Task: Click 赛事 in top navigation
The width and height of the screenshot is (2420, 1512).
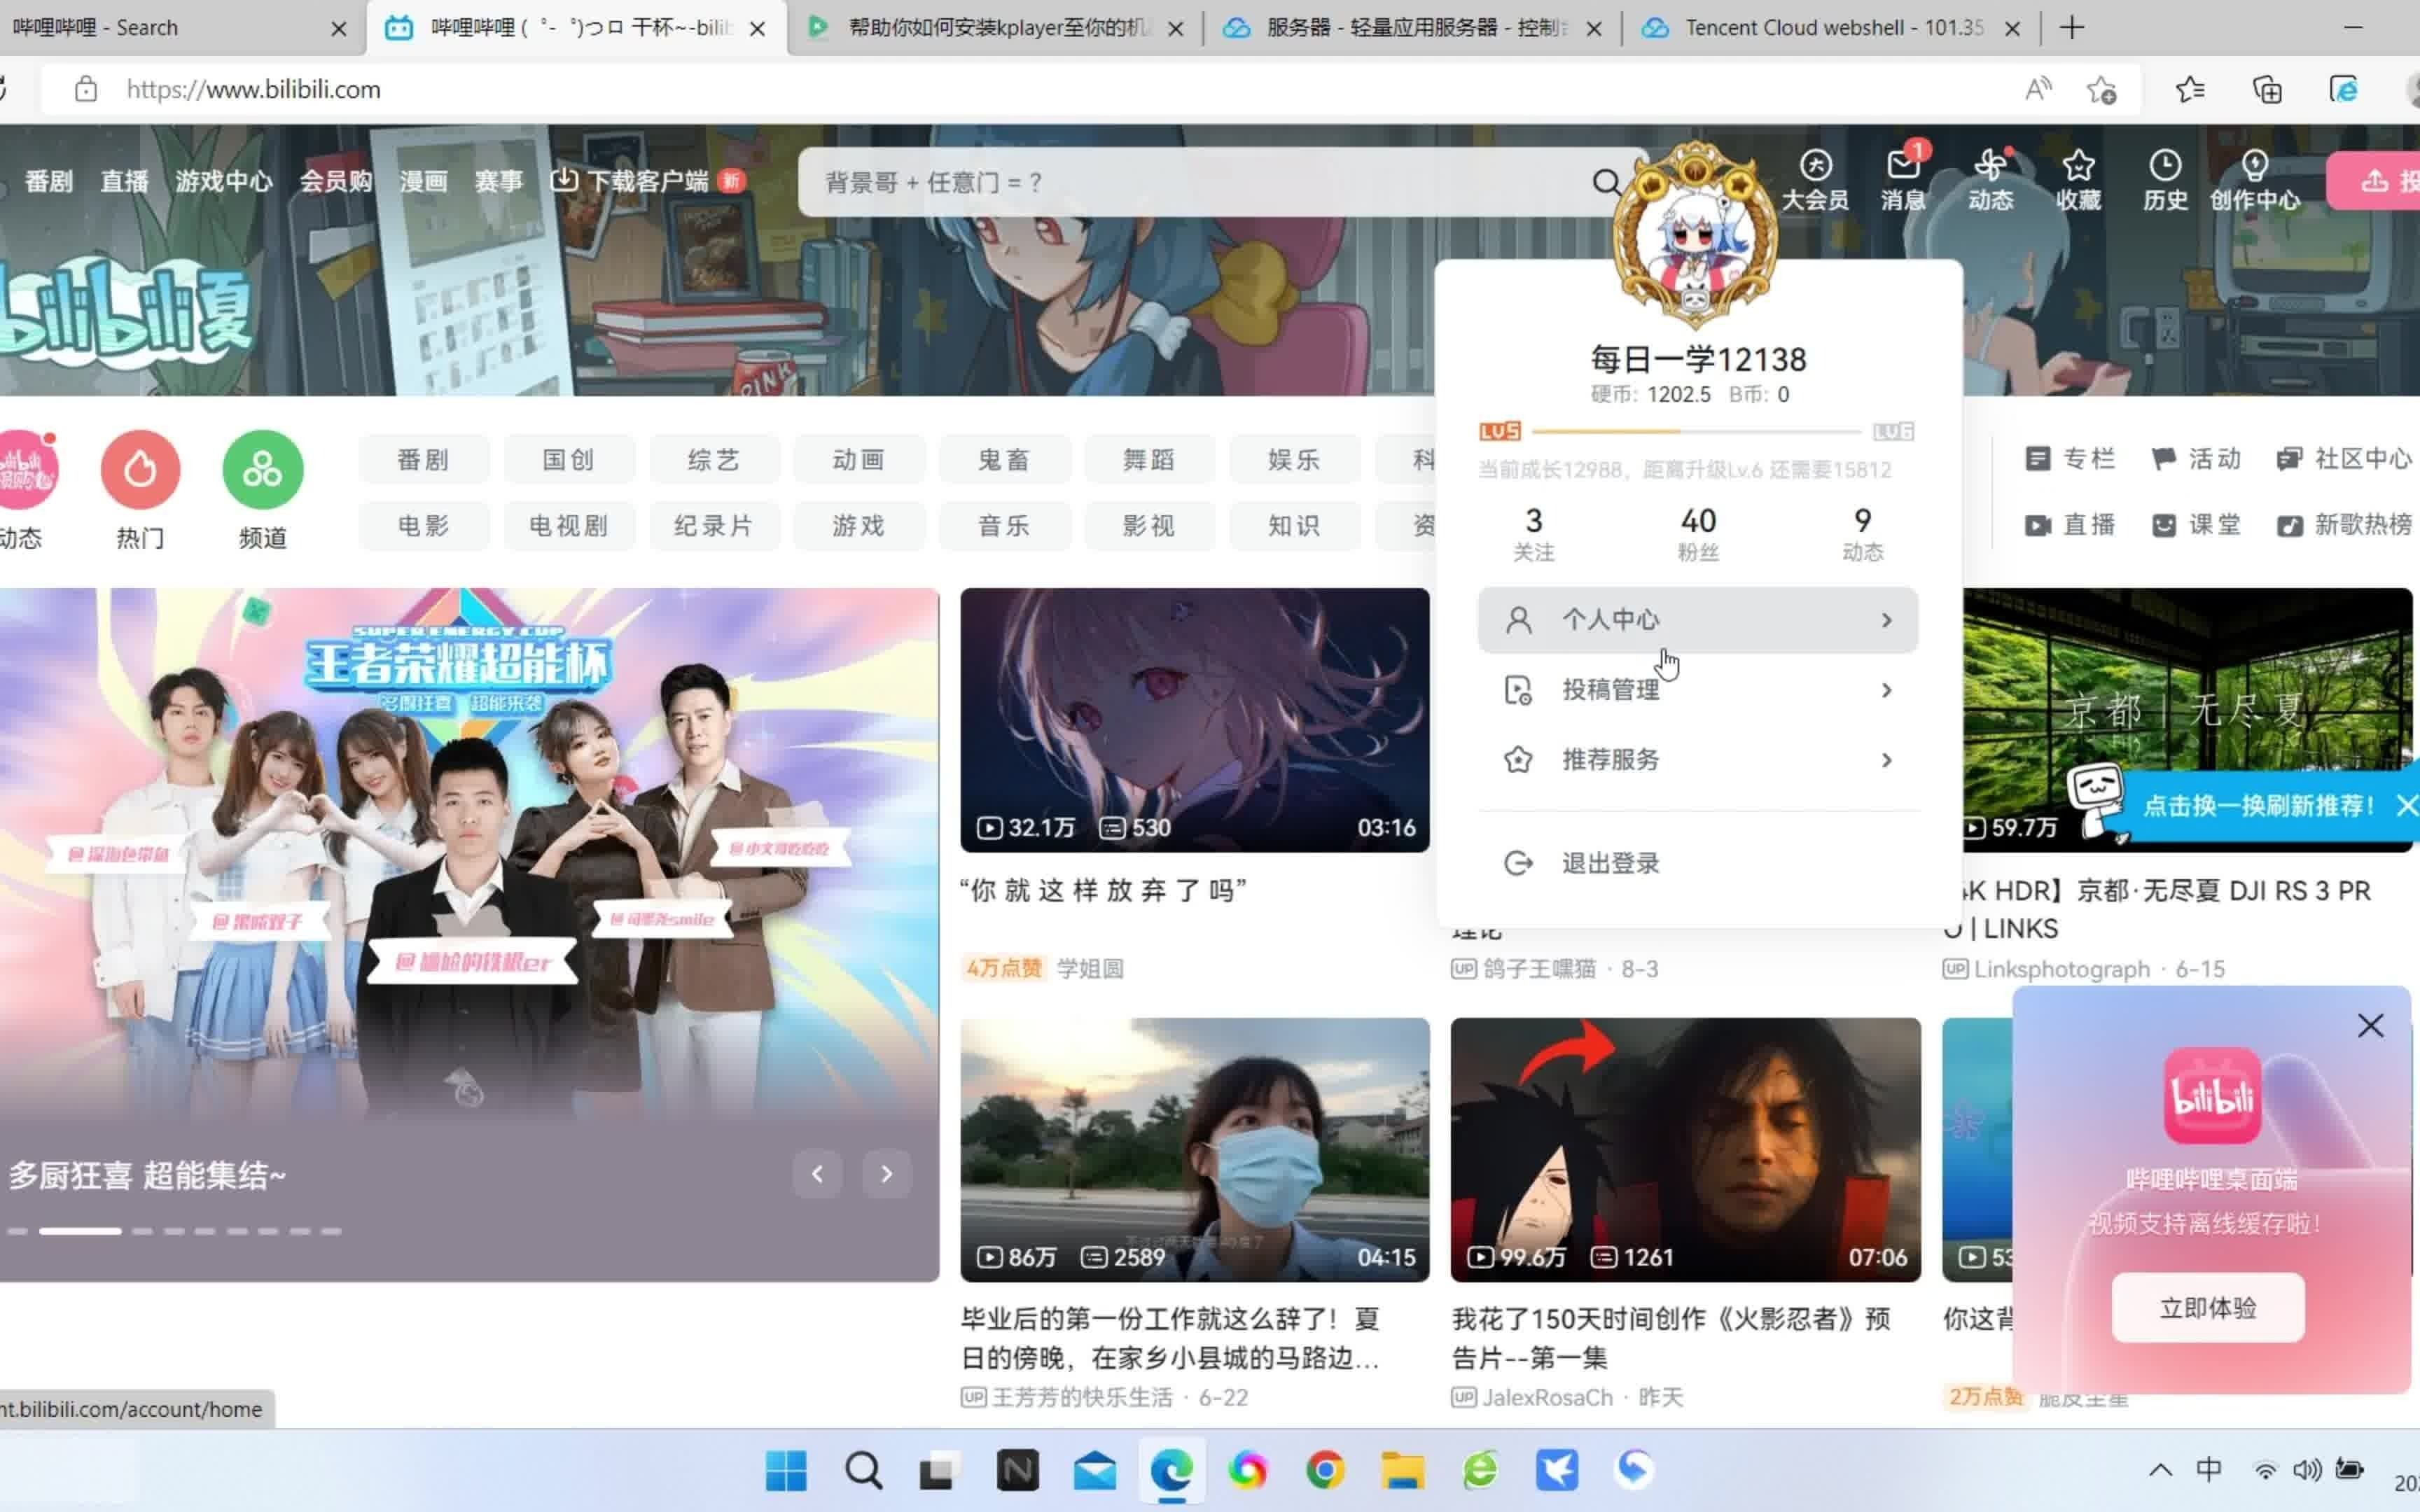Action: [498, 181]
